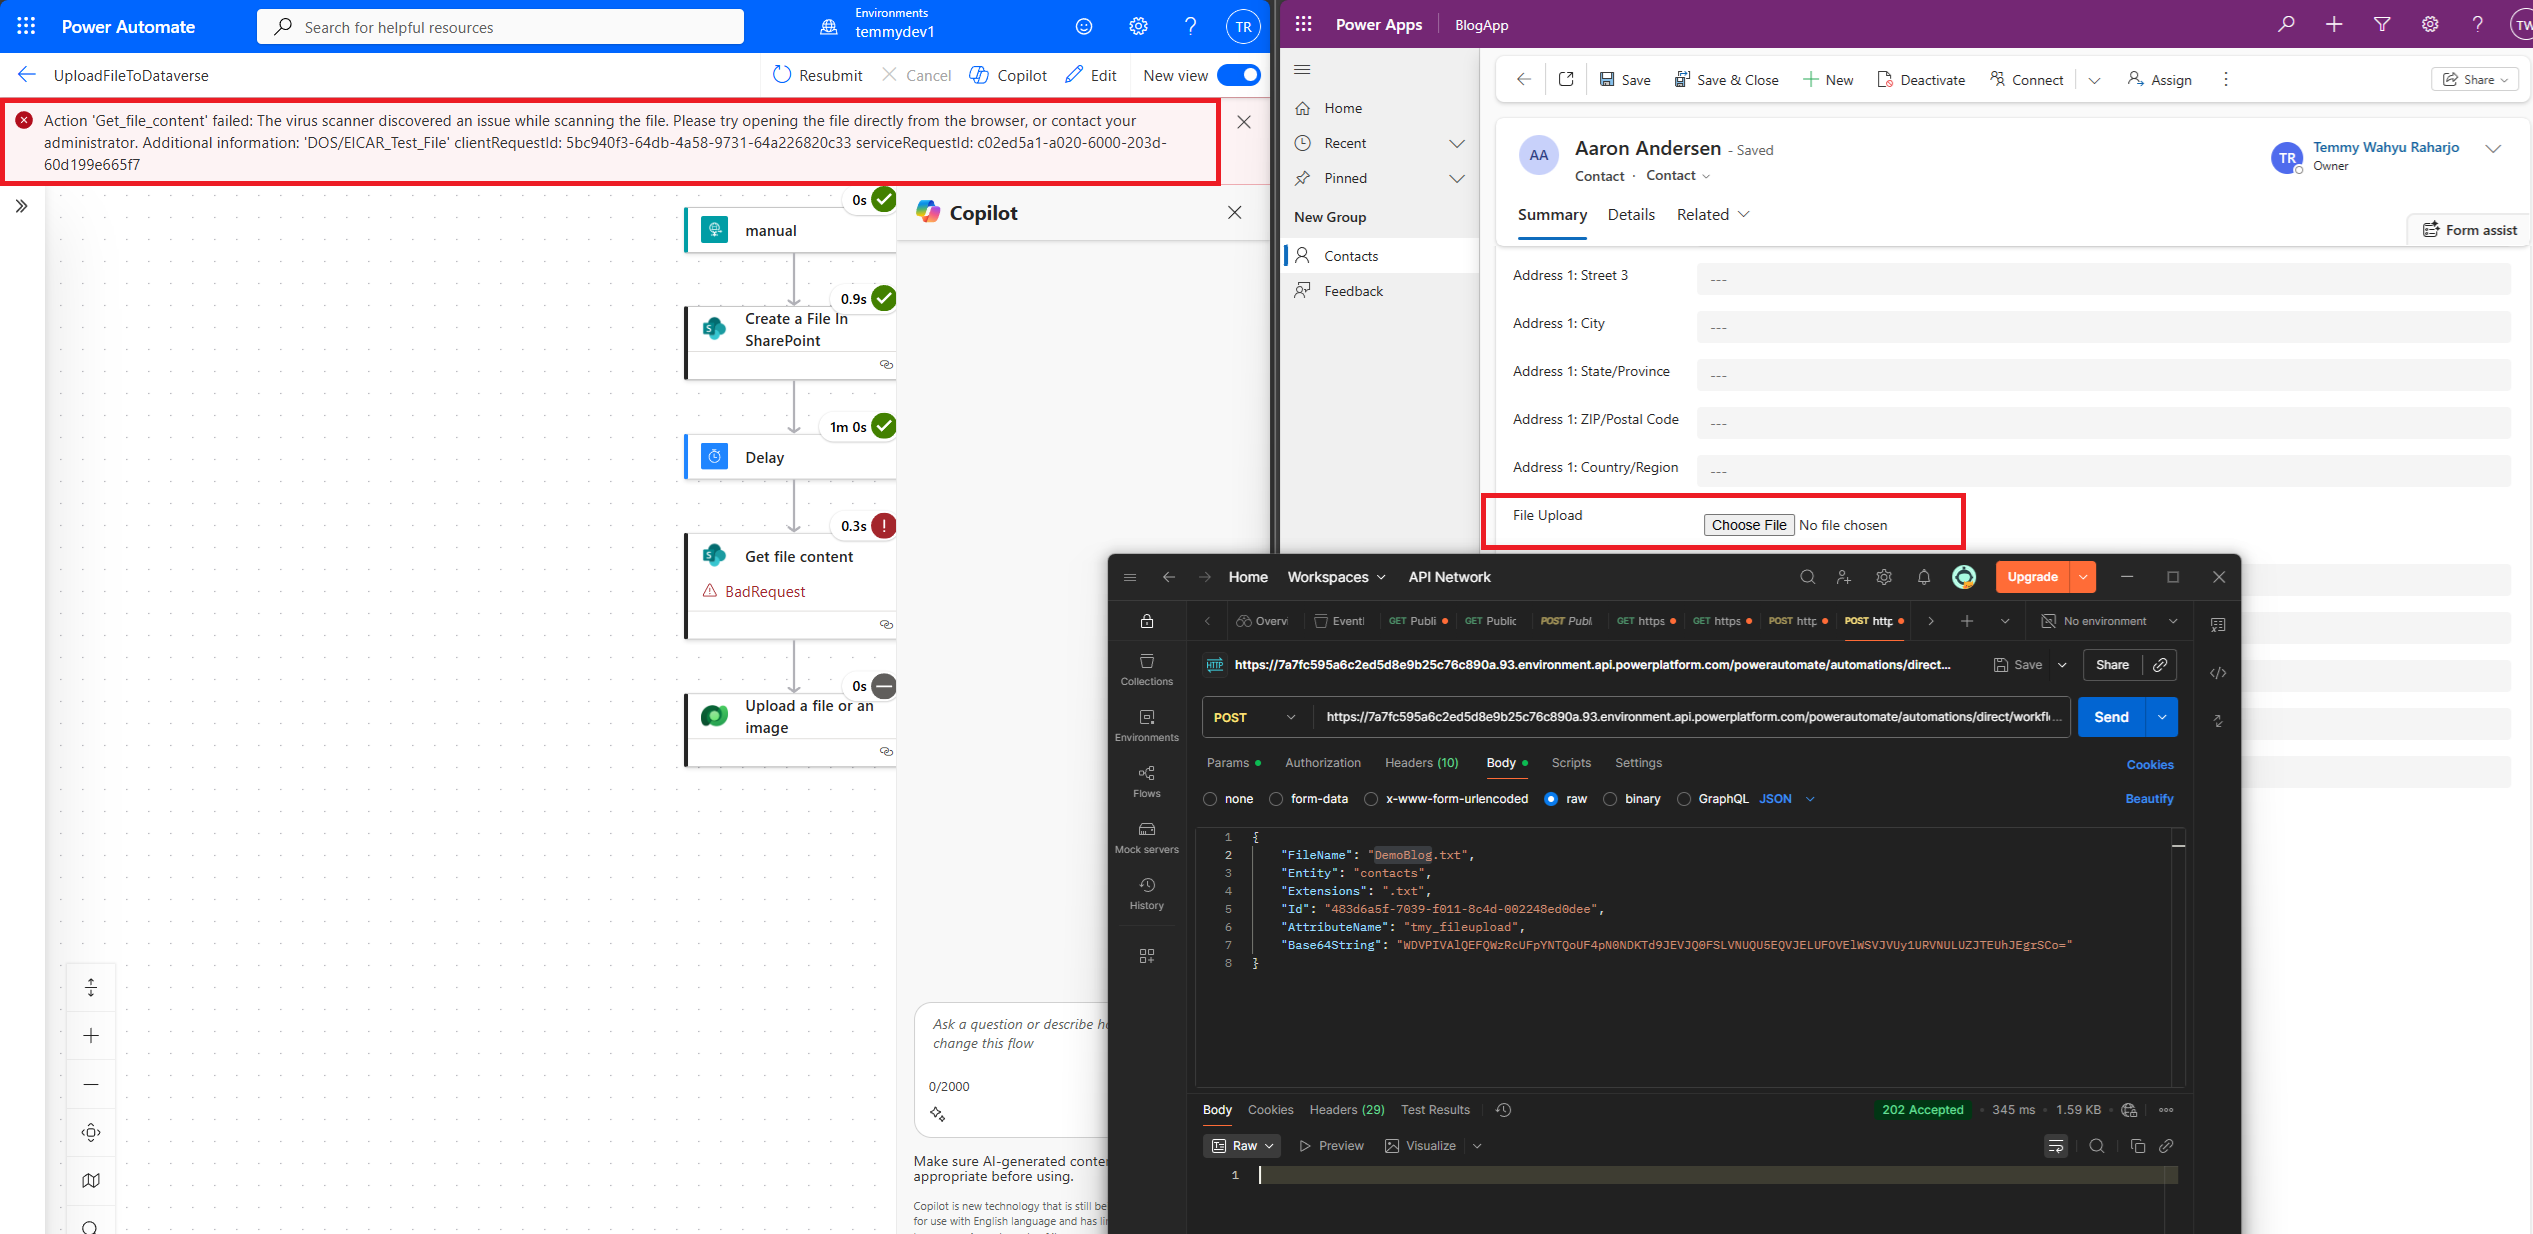Viewport: 2533px width, 1234px height.
Task: Select the binary body type
Action: point(1610,799)
